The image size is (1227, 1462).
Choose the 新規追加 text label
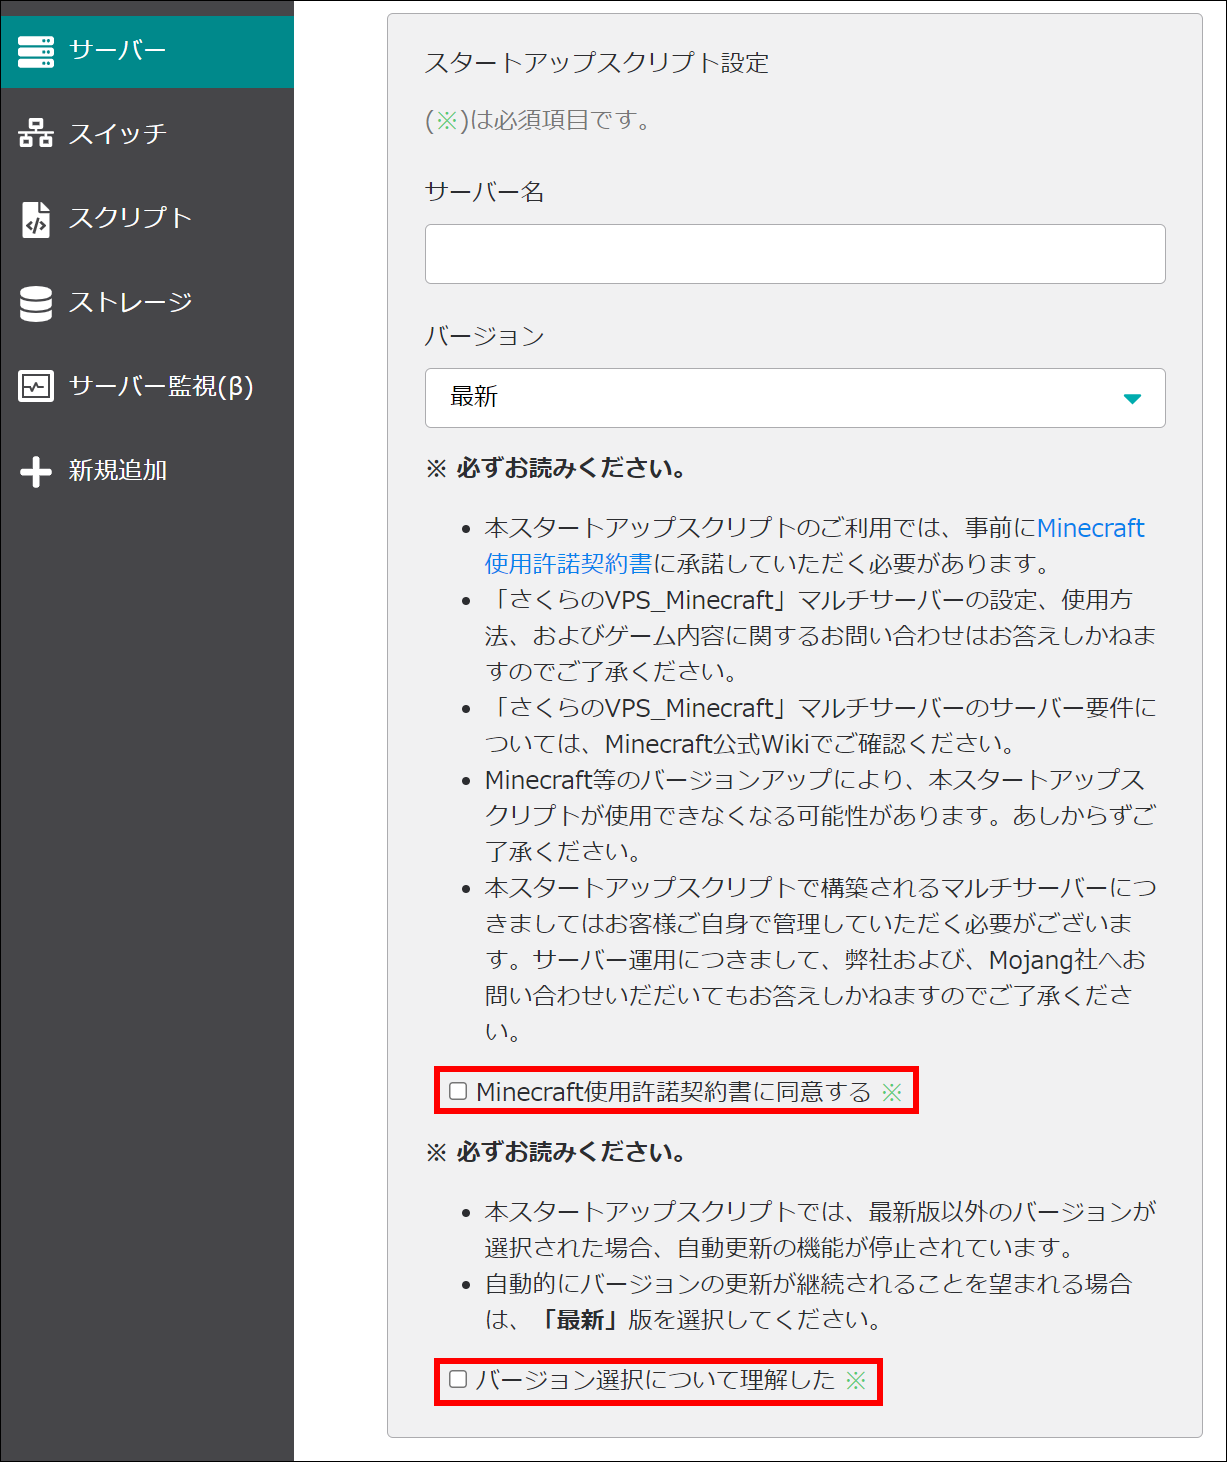(117, 470)
